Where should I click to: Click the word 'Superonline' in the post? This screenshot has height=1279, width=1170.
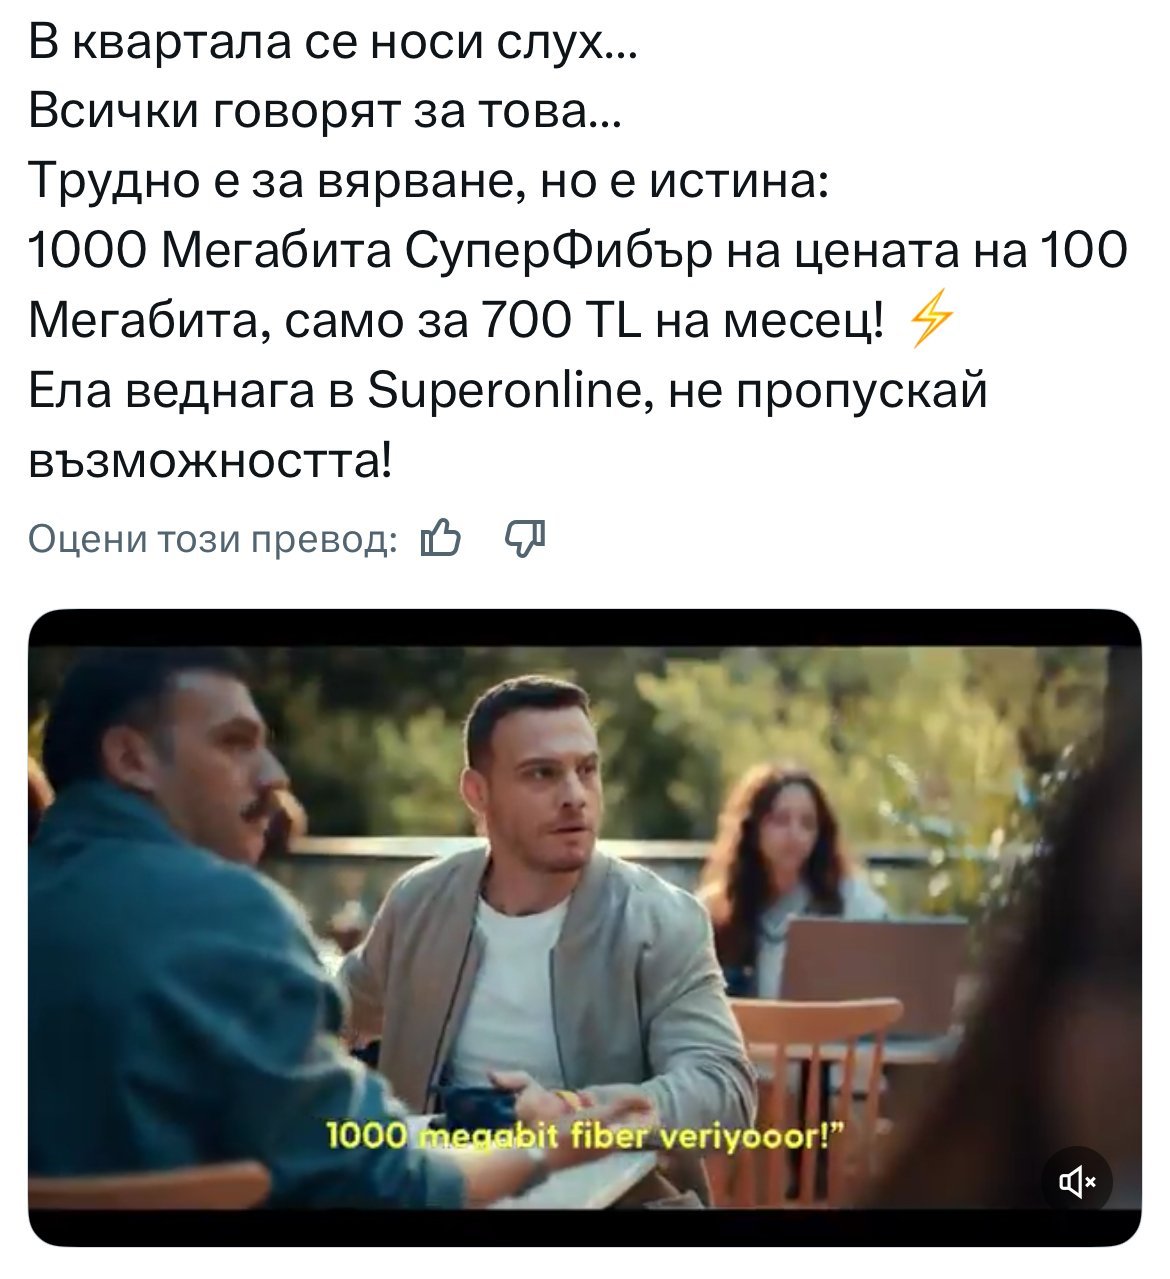510,390
